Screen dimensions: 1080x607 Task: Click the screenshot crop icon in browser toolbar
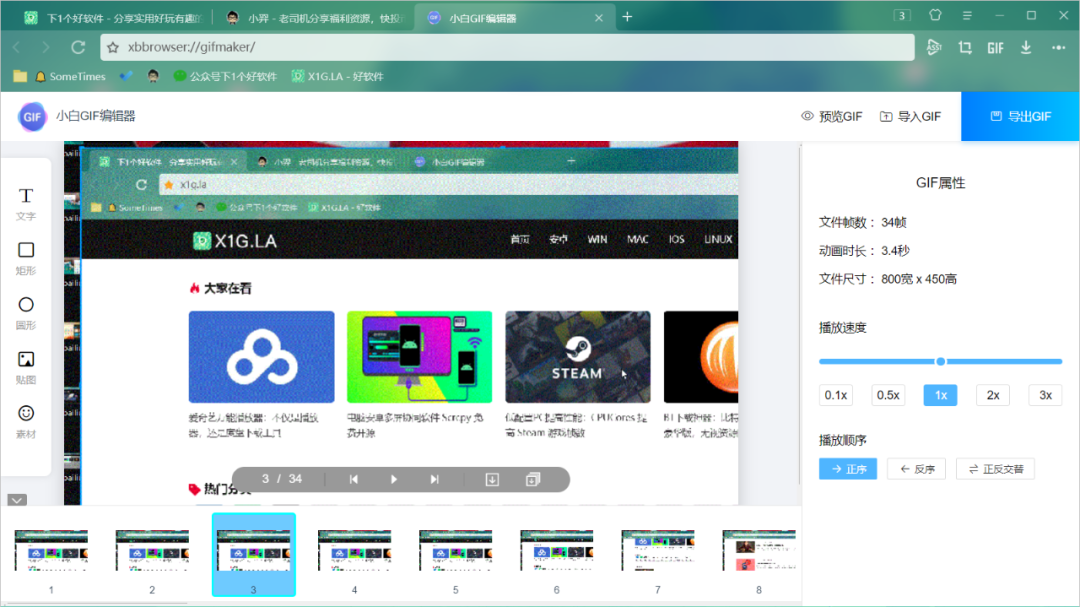(x=965, y=47)
